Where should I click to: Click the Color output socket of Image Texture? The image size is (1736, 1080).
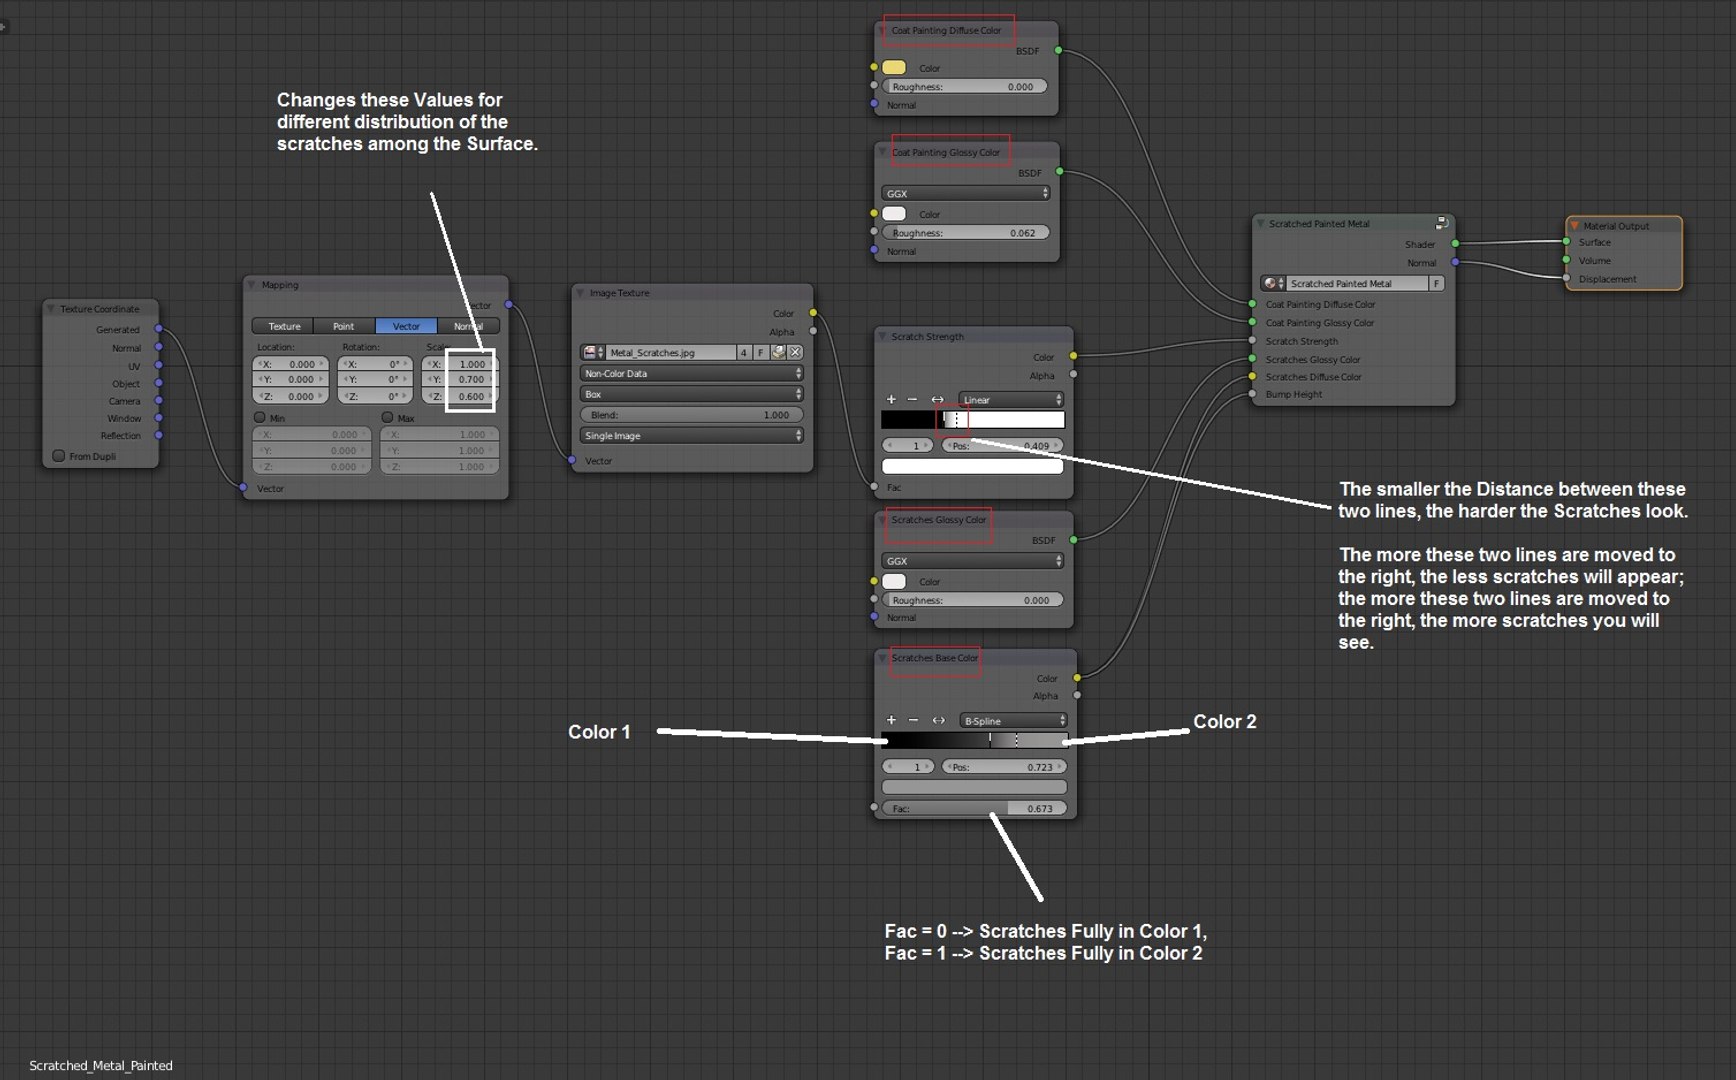[813, 313]
